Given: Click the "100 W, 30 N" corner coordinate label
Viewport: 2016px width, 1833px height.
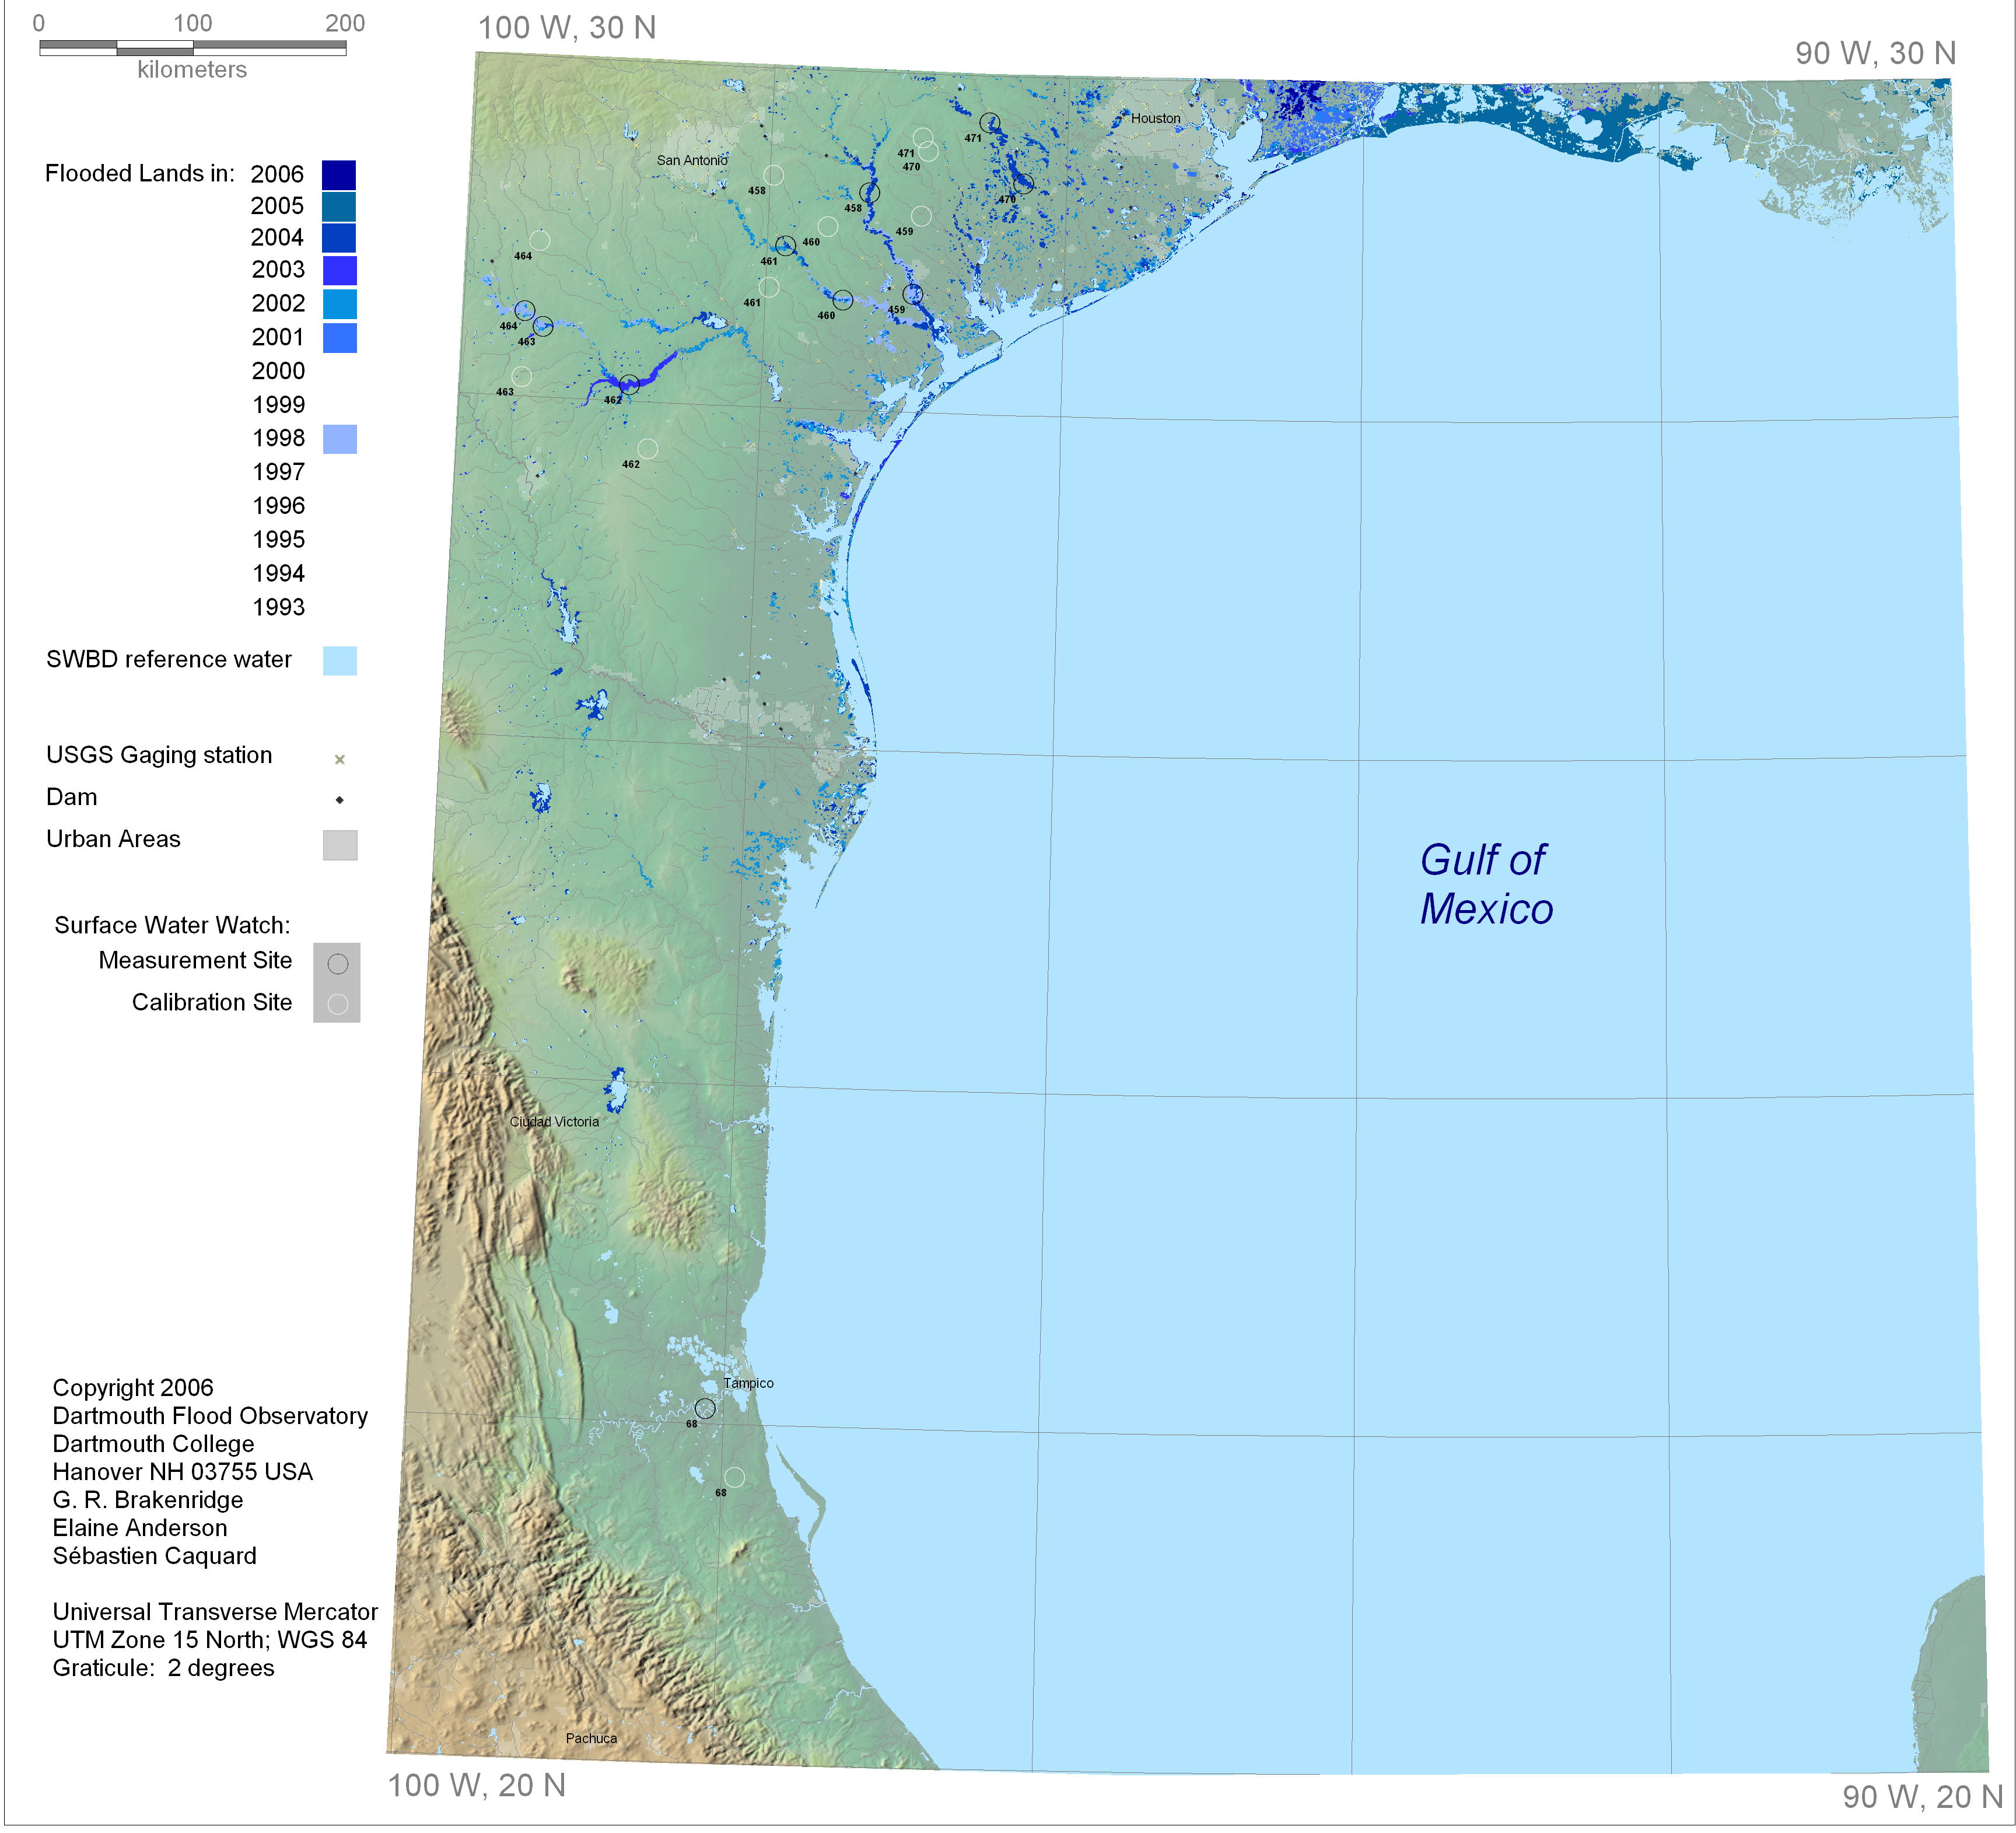Looking at the screenshot, I should pyautogui.click(x=567, y=28).
